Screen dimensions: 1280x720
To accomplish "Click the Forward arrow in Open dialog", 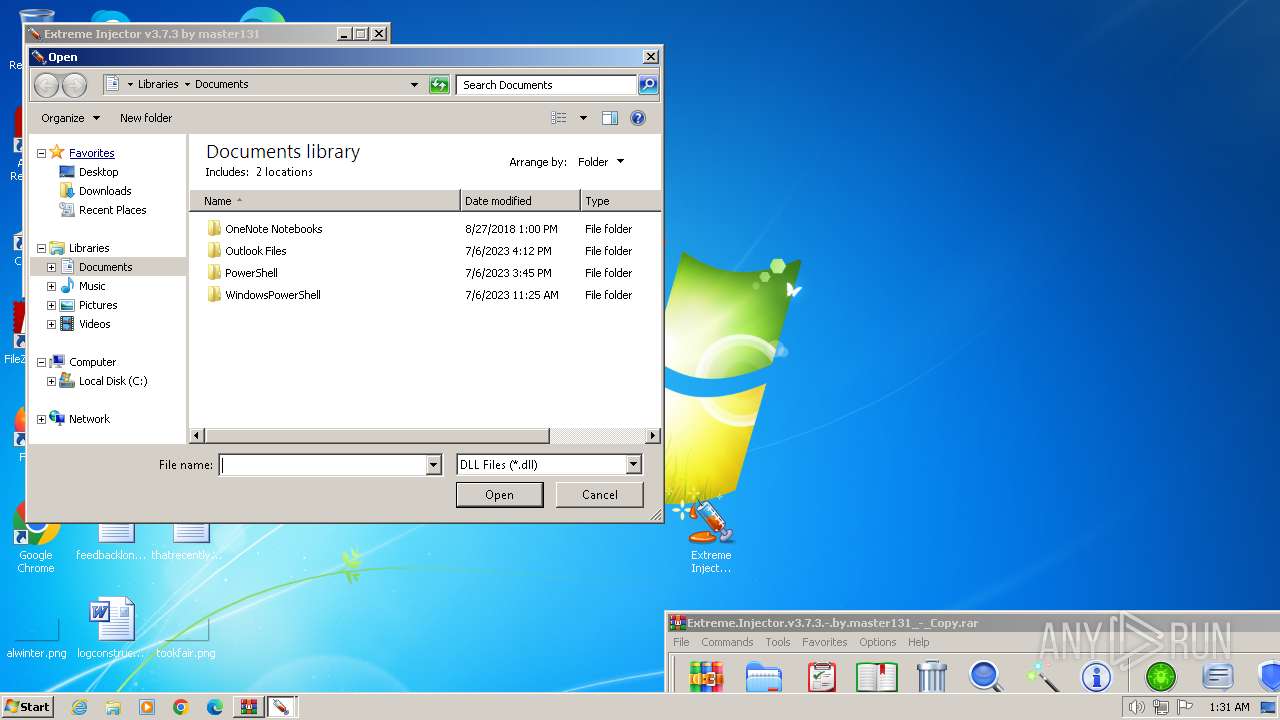I will tap(74, 85).
